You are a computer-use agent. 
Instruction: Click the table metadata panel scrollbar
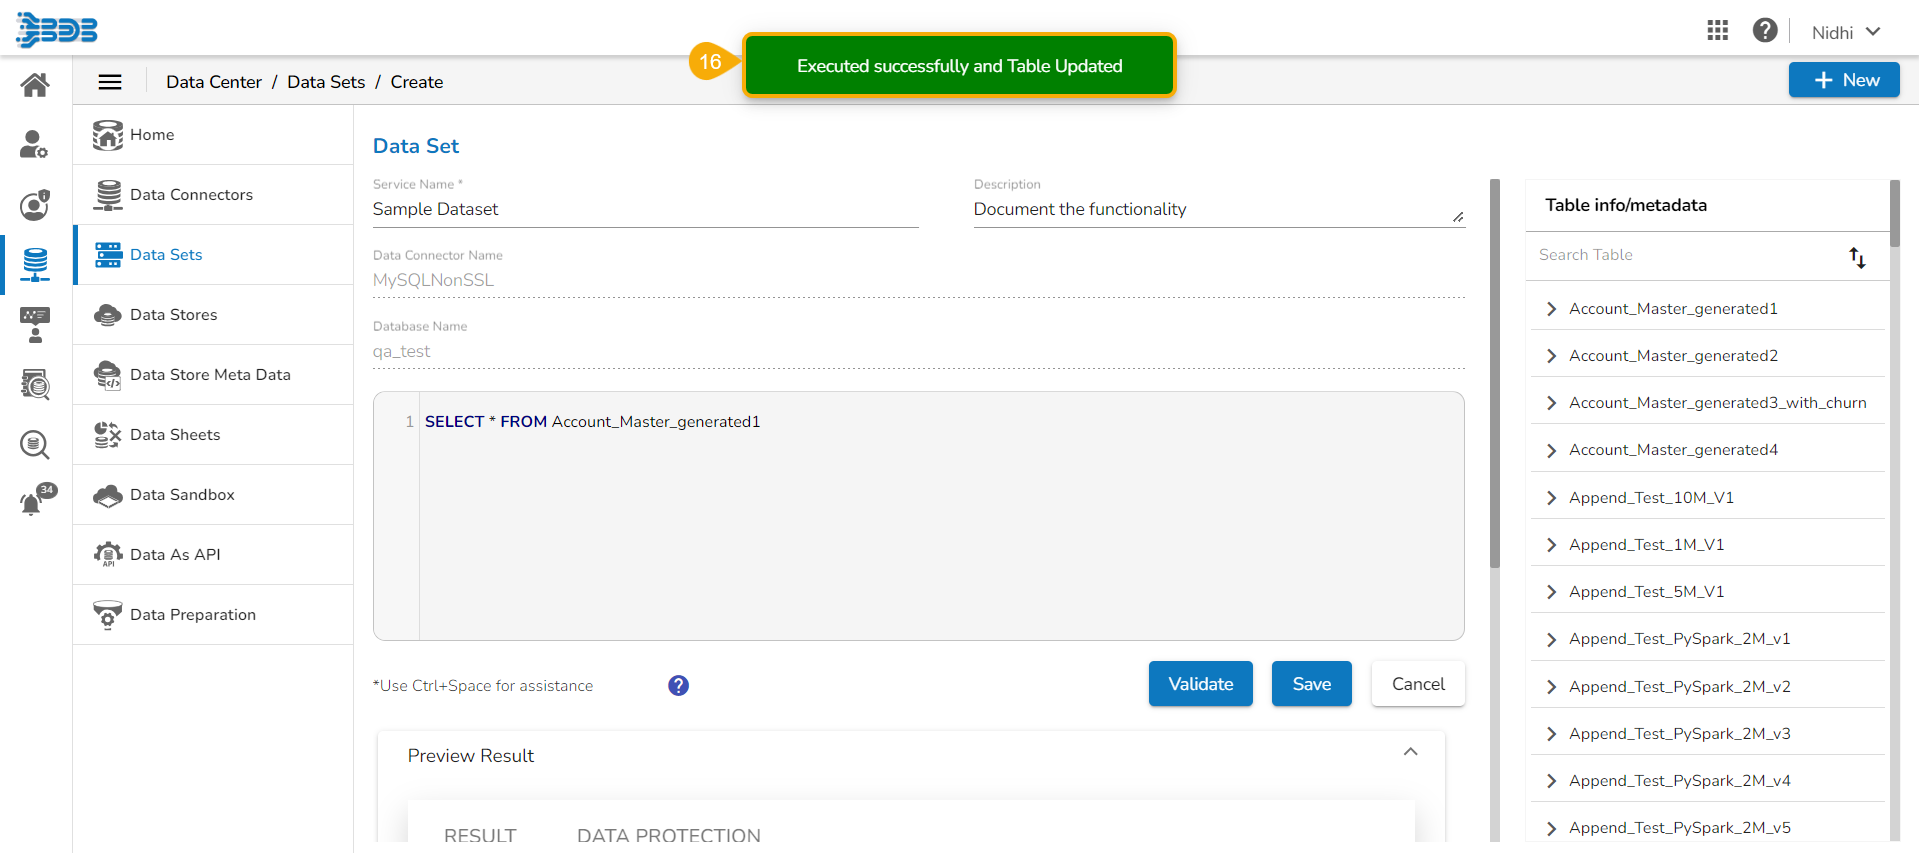pyautogui.click(x=1895, y=213)
